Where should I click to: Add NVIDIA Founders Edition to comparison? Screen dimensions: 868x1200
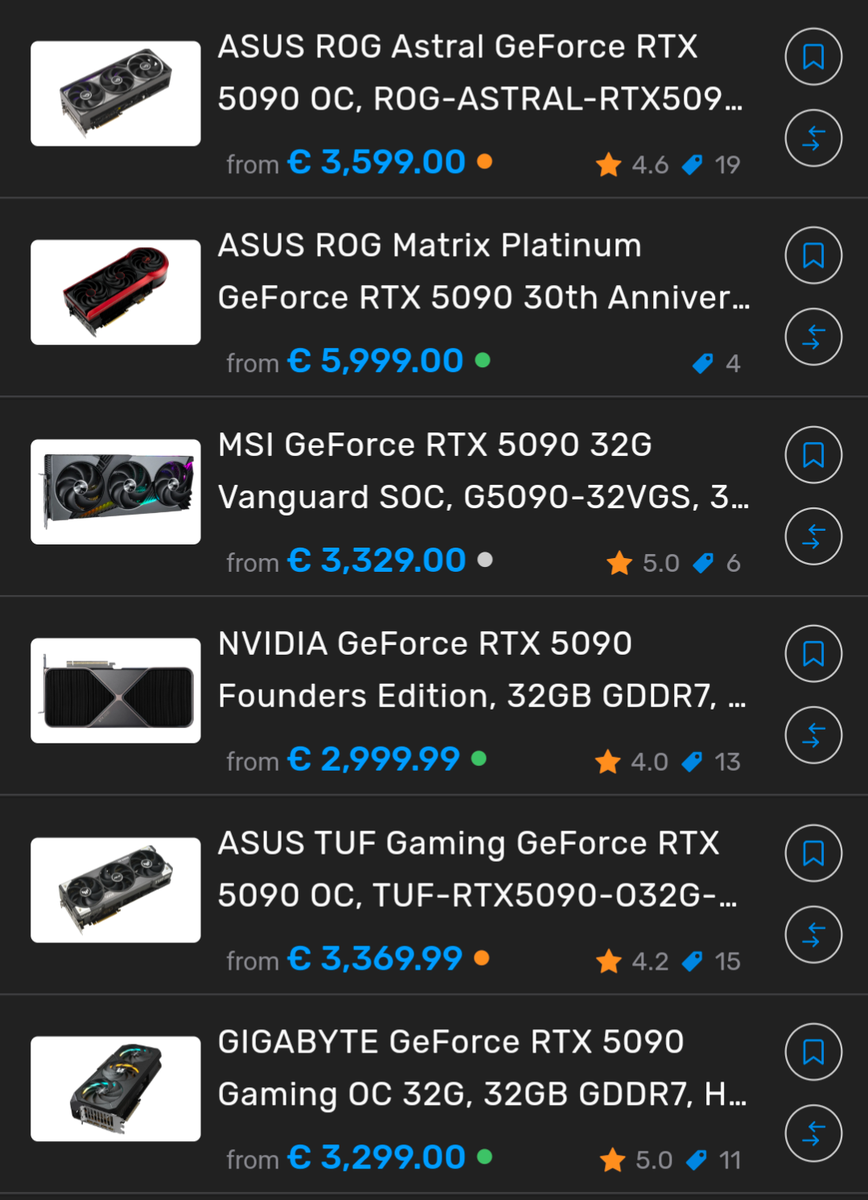(x=813, y=735)
